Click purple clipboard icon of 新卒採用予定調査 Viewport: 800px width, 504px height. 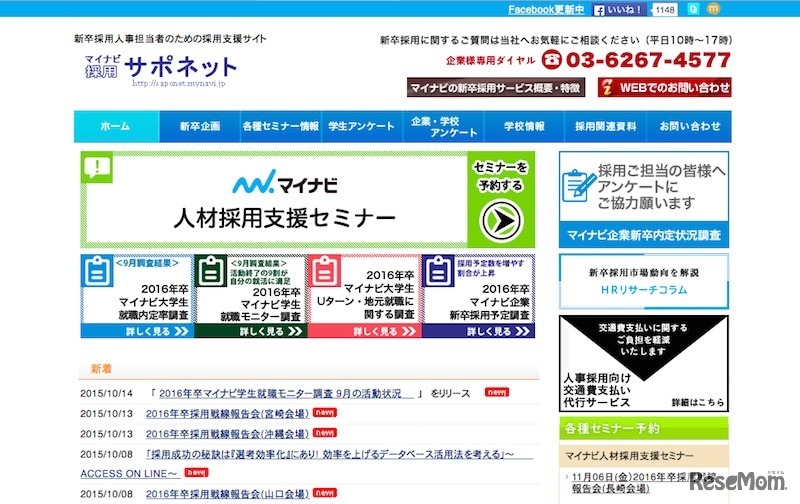tap(438, 271)
